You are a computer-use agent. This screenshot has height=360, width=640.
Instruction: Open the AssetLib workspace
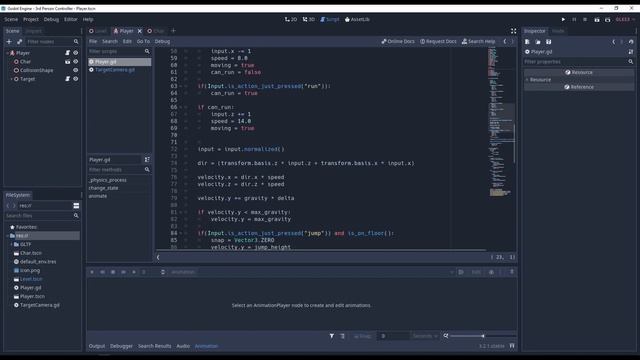[357, 19]
